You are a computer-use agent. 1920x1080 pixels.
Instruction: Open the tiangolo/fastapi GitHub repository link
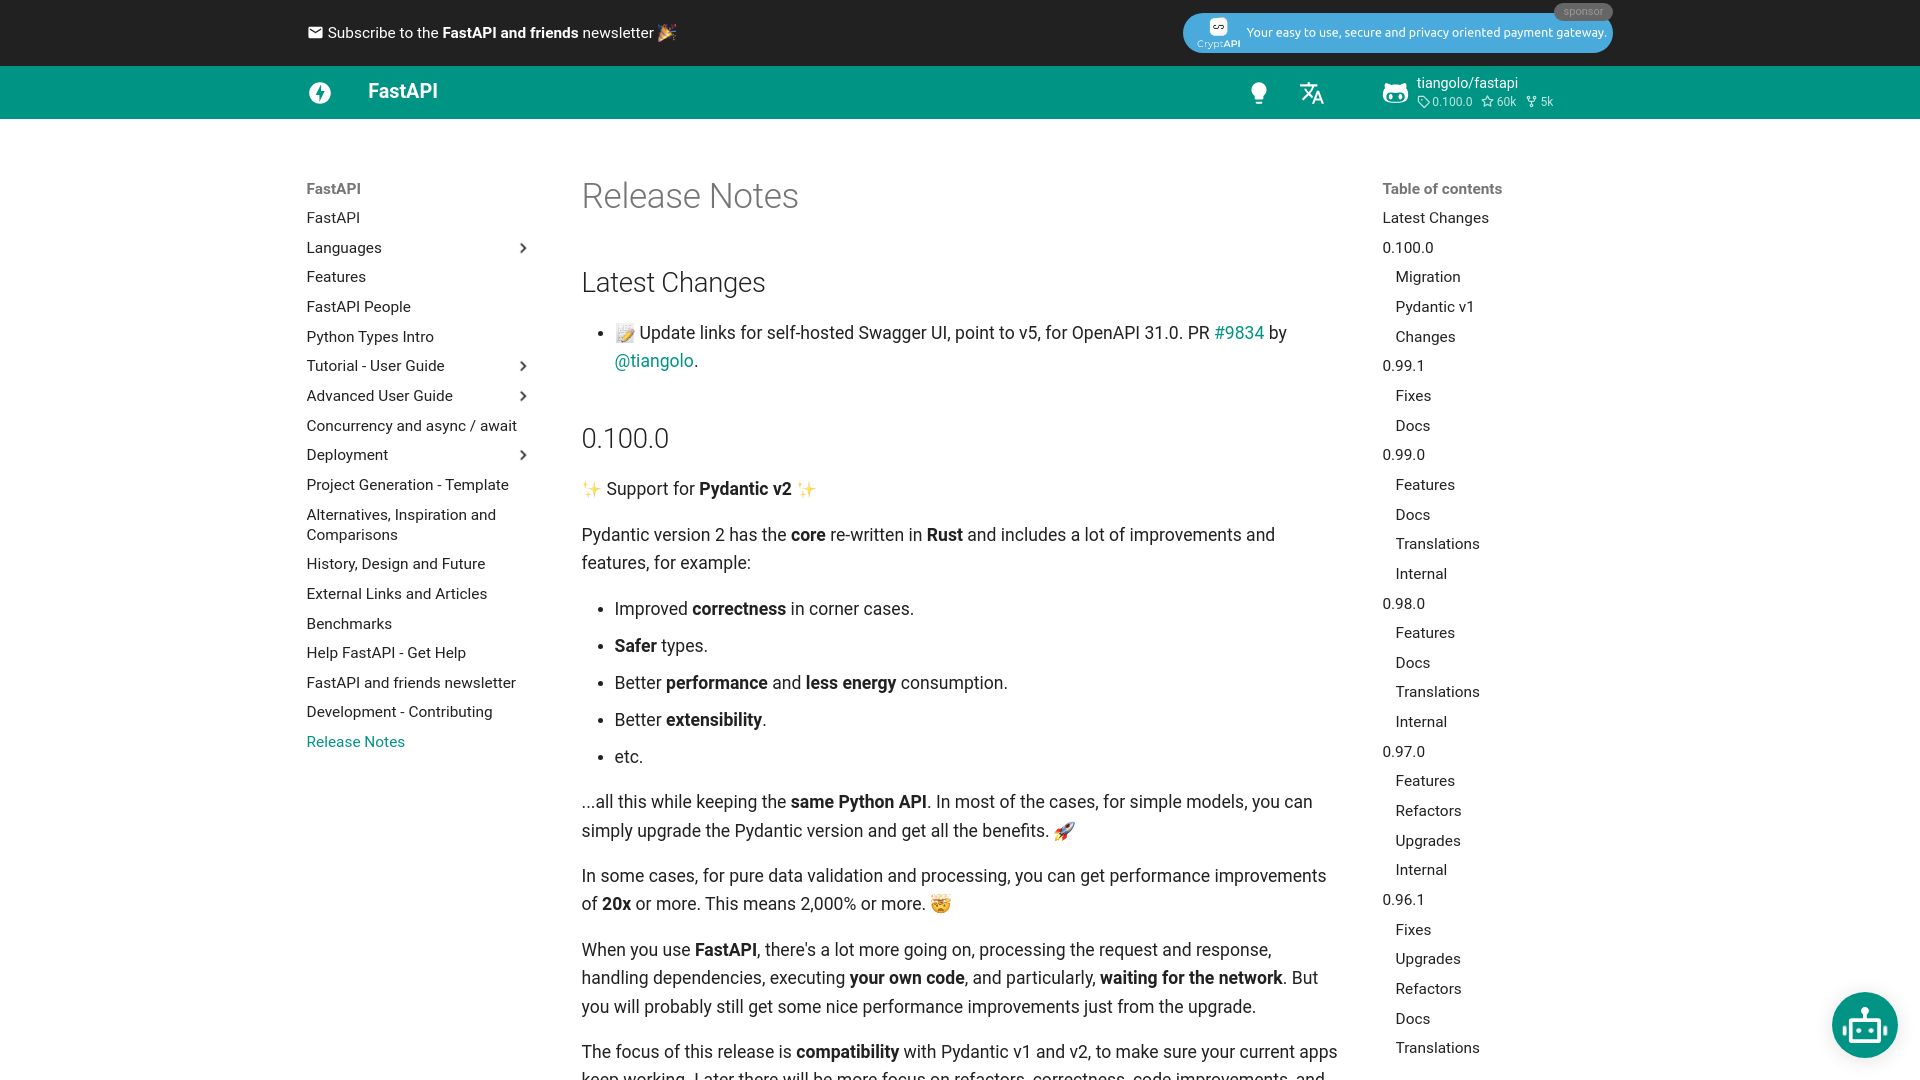point(1468,92)
